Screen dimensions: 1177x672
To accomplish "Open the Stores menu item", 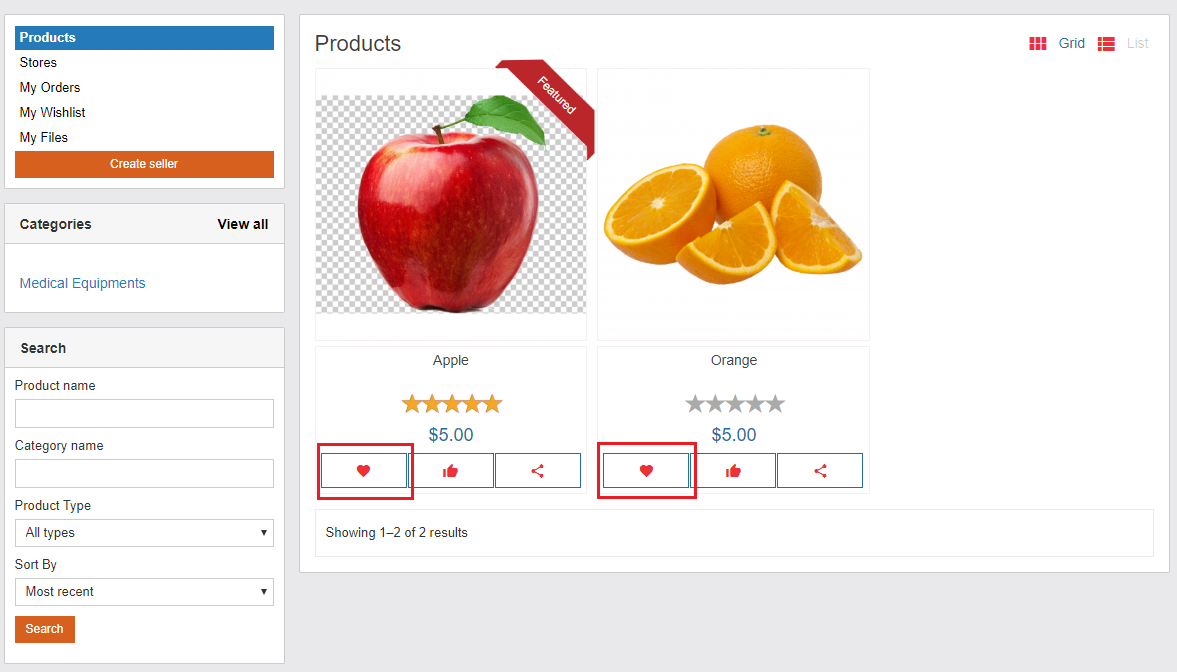I will 39,63.
